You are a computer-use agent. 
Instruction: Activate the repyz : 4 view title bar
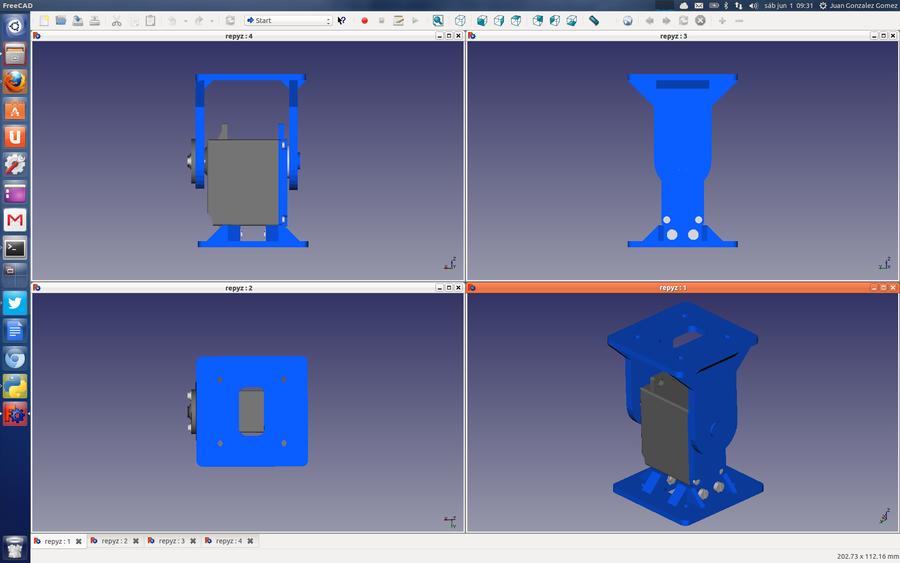click(238, 36)
